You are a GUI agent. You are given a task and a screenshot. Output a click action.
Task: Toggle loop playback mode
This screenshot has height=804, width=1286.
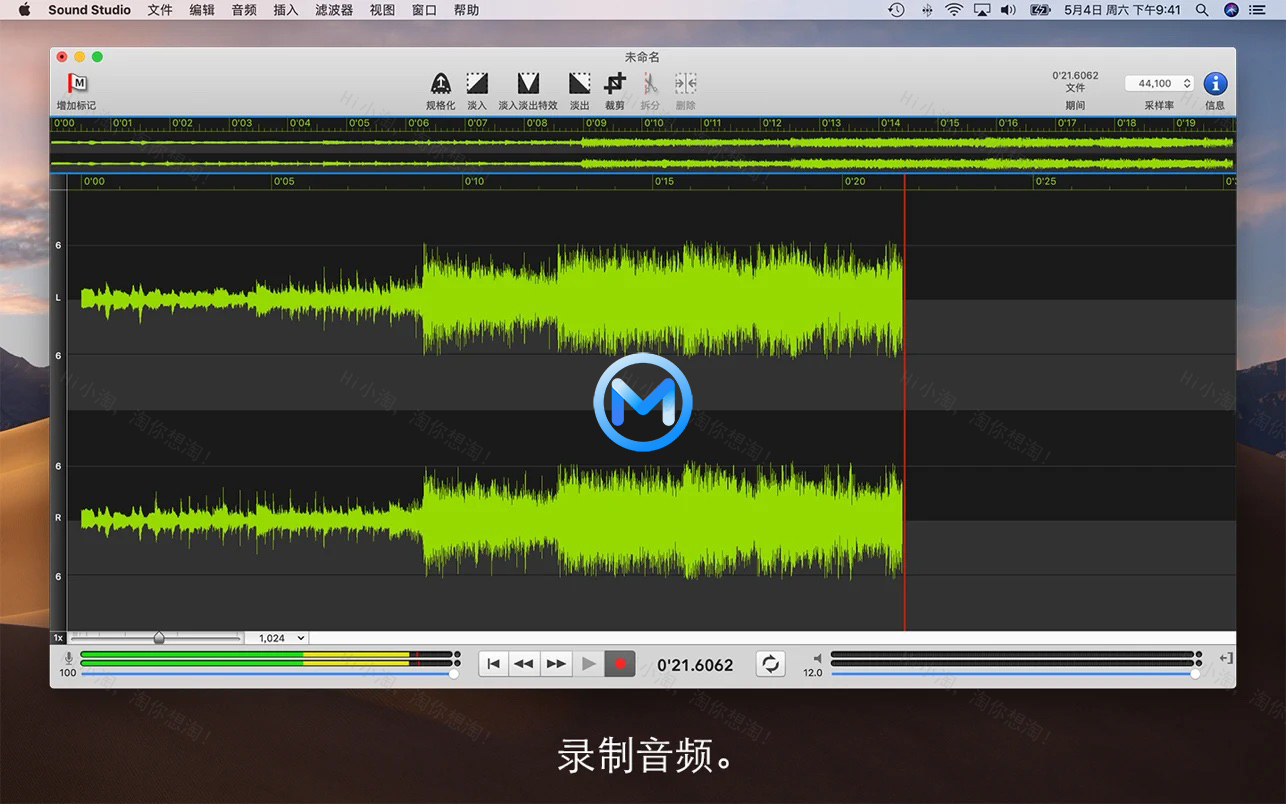tap(770, 663)
